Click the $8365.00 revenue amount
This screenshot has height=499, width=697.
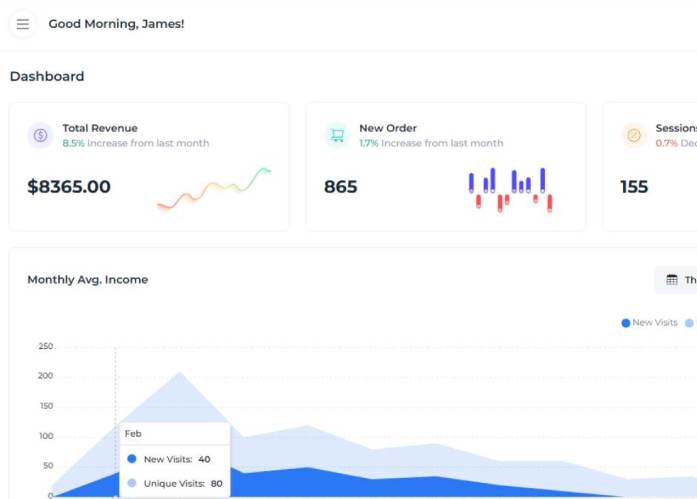(69, 187)
